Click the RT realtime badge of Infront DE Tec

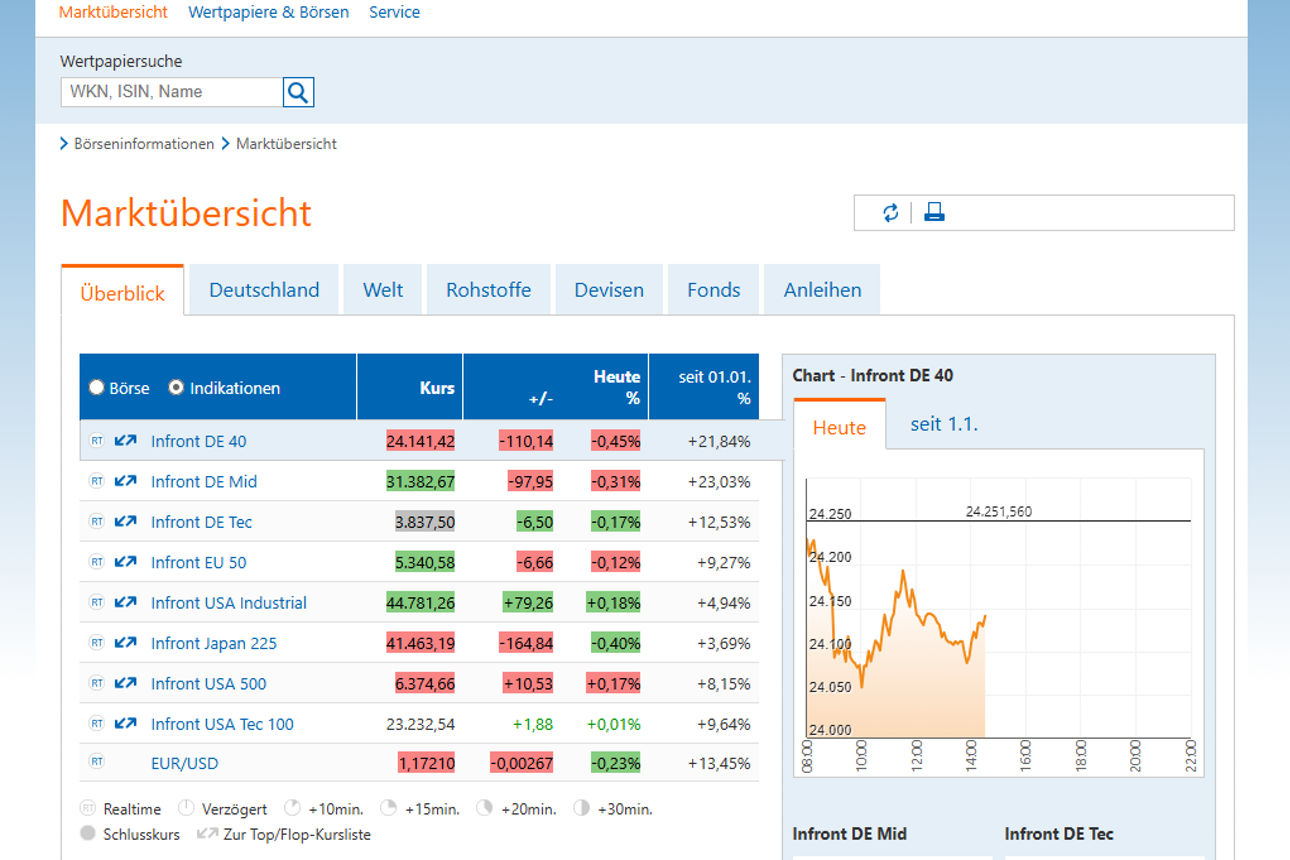97,521
